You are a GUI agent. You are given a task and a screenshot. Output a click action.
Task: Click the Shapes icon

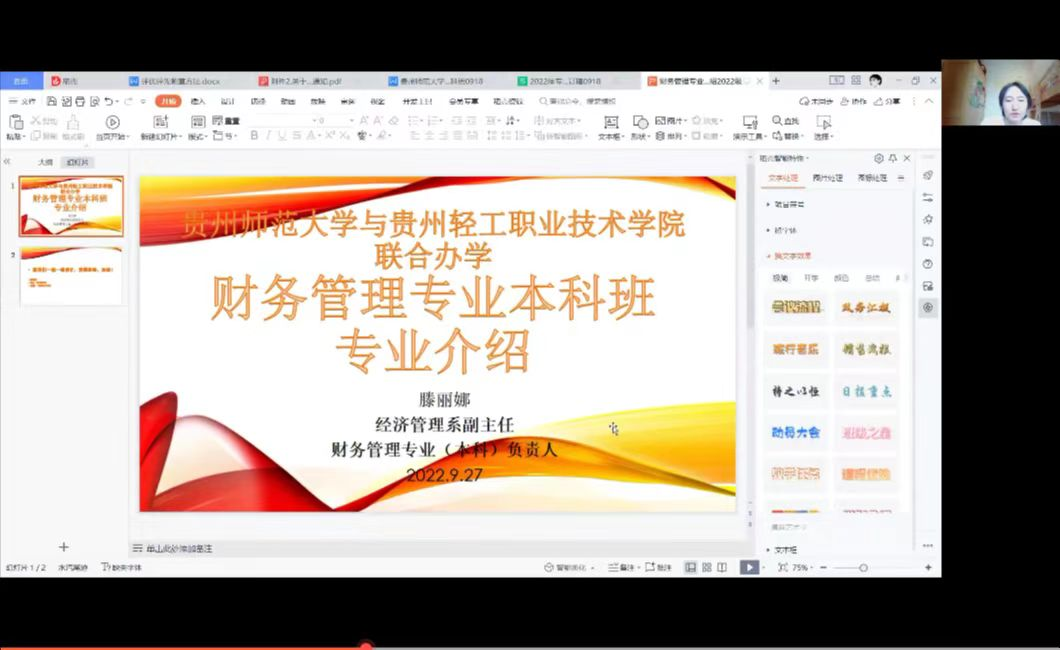pos(640,122)
